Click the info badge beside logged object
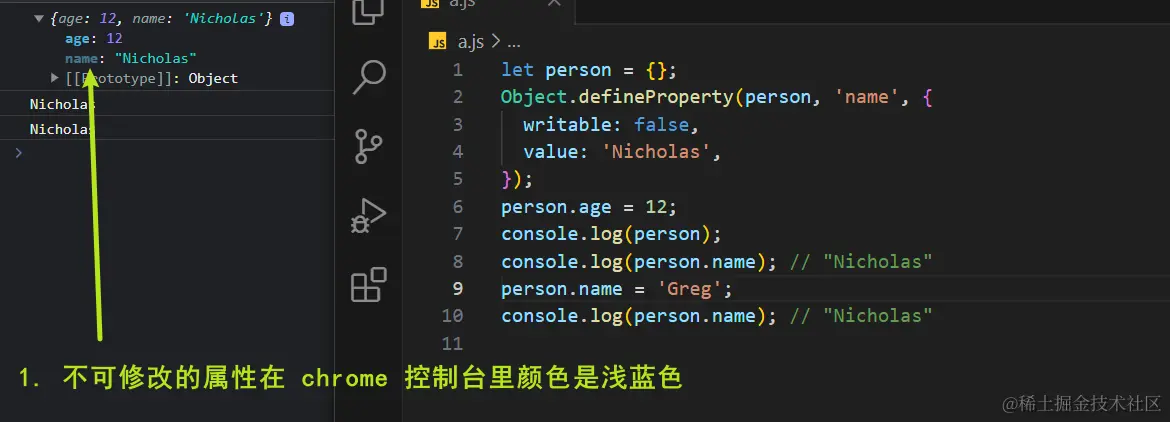 tap(287, 19)
